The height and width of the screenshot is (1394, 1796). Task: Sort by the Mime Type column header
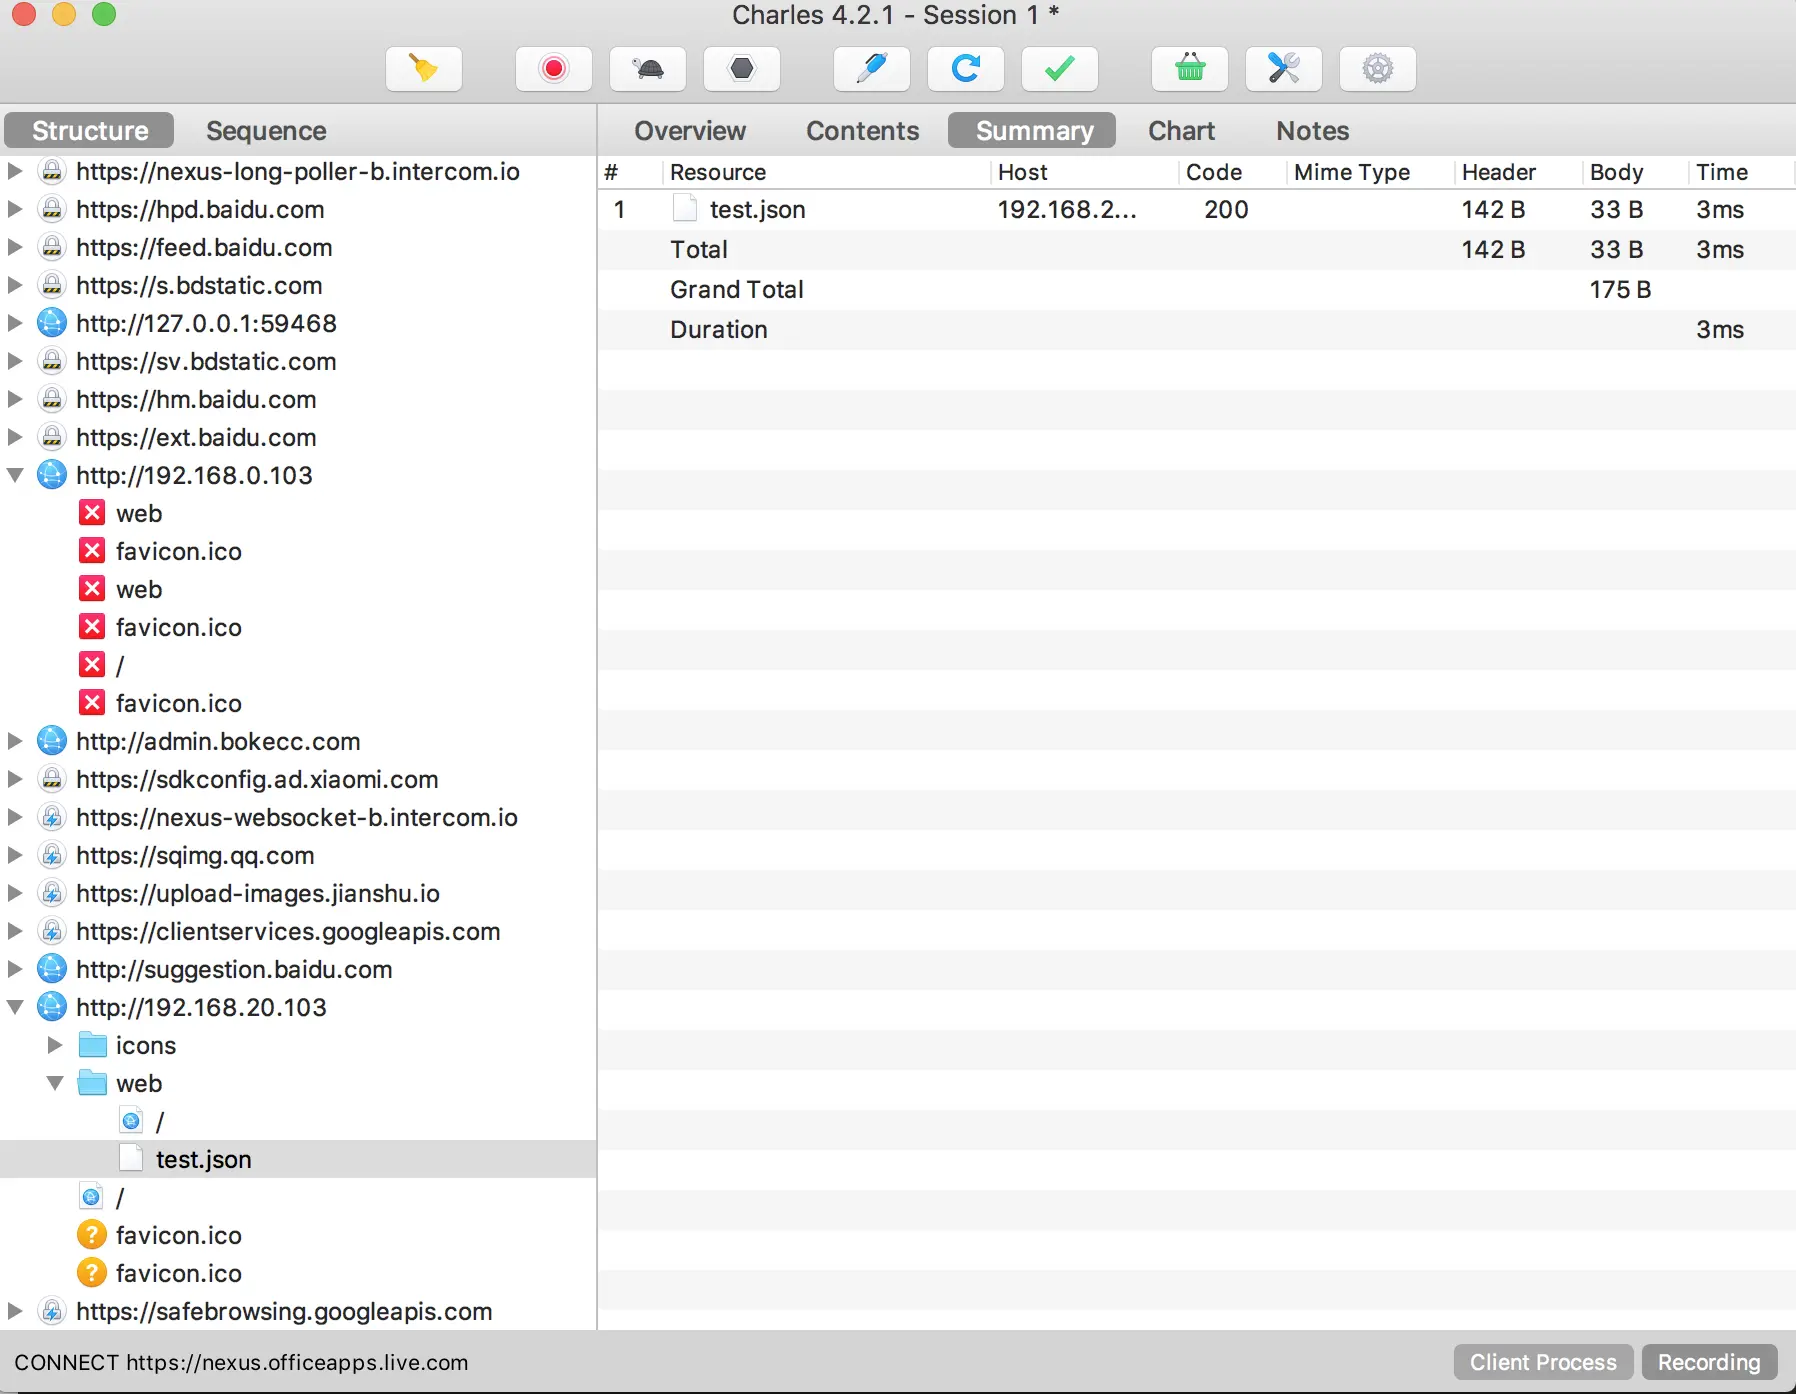pyautogui.click(x=1370, y=172)
